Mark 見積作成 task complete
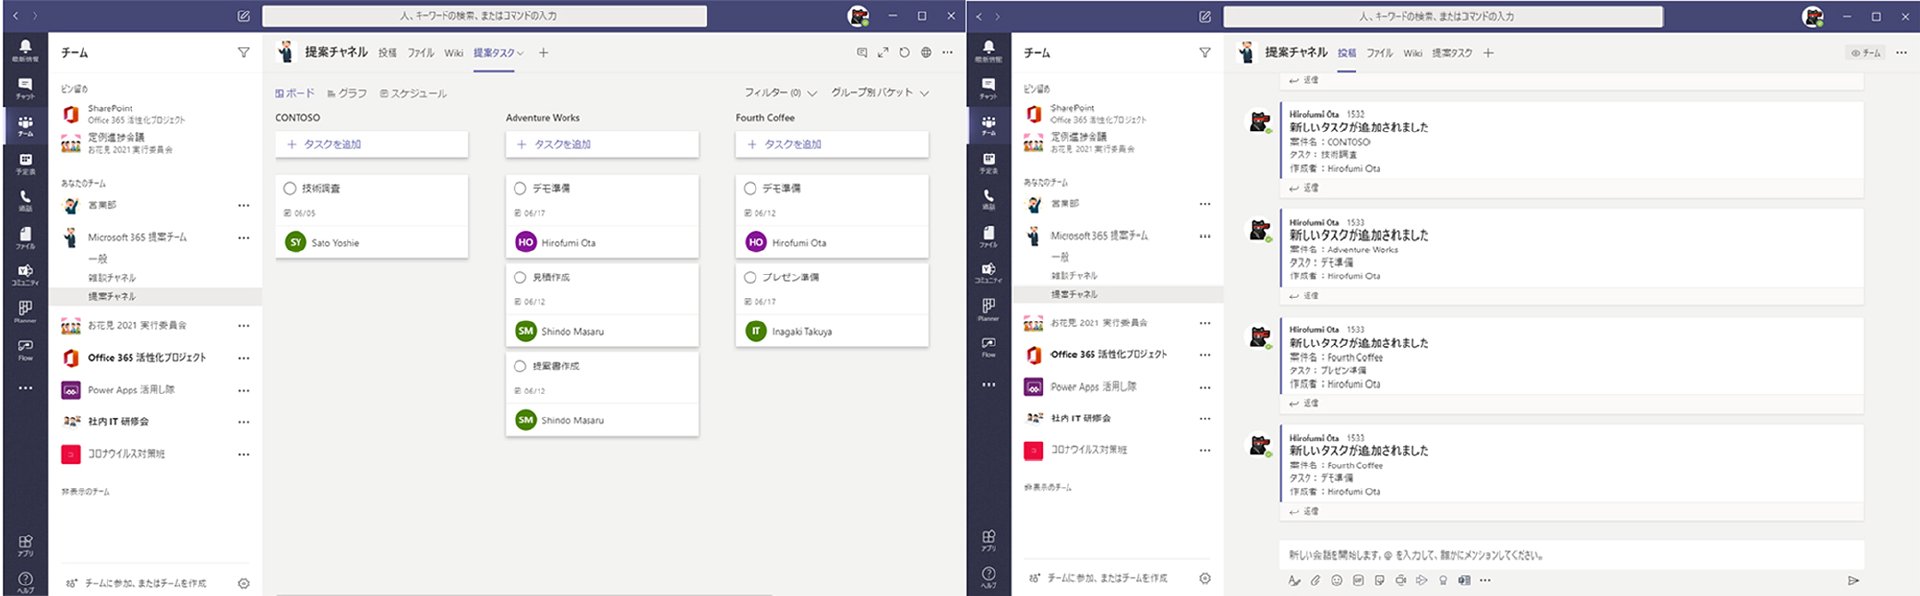Screen dimensions: 1920x596 pyautogui.click(x=520, y=277)
